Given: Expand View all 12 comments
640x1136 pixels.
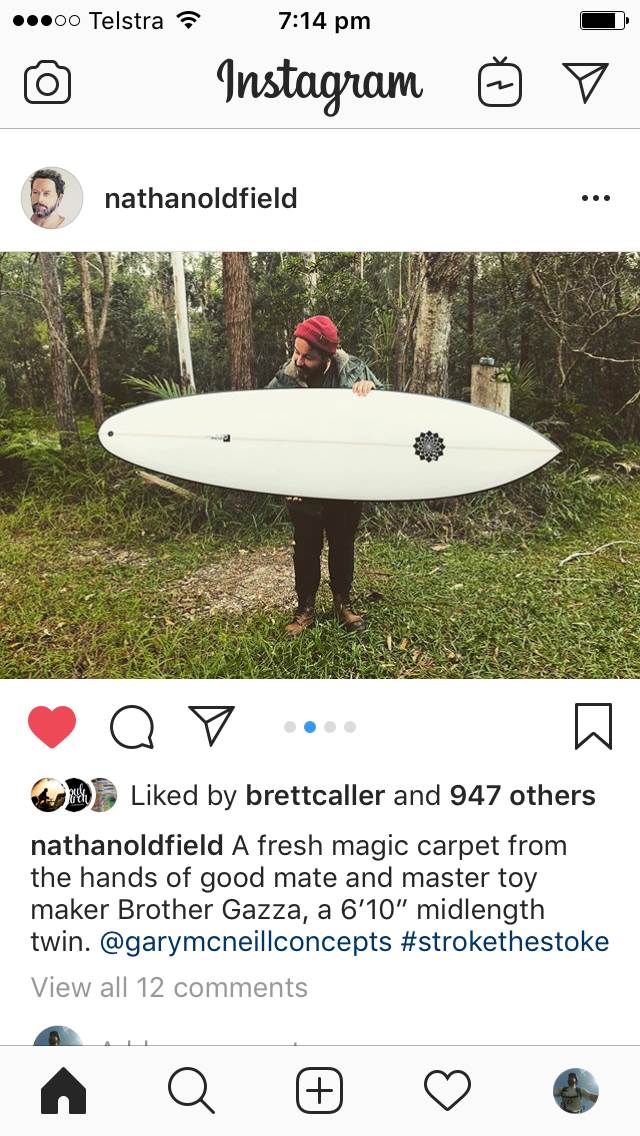Looking at the screenshot, I should [170, 987].
